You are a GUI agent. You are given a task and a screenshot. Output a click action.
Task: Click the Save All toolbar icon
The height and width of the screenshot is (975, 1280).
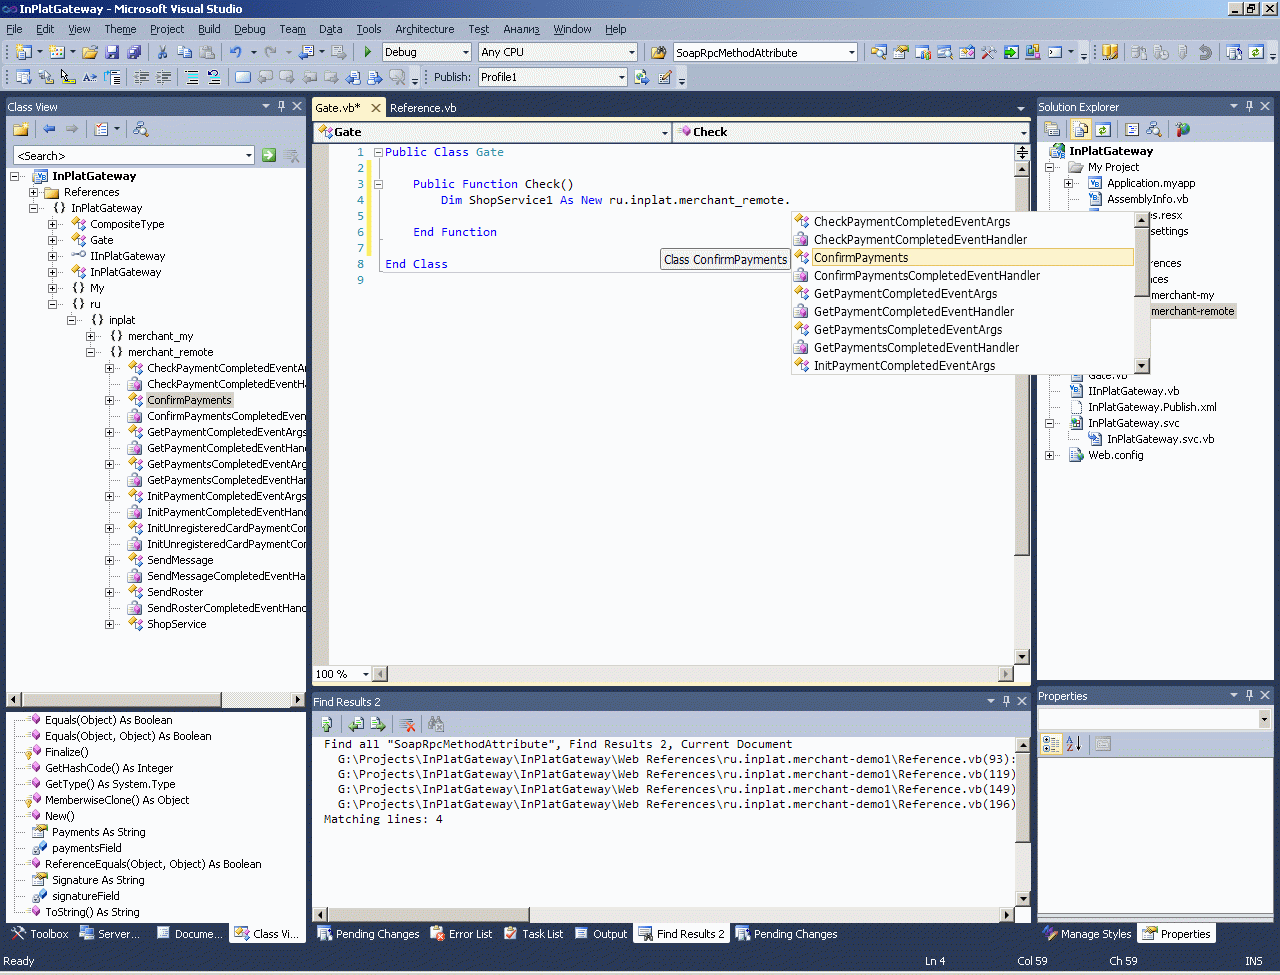[134, 52]
